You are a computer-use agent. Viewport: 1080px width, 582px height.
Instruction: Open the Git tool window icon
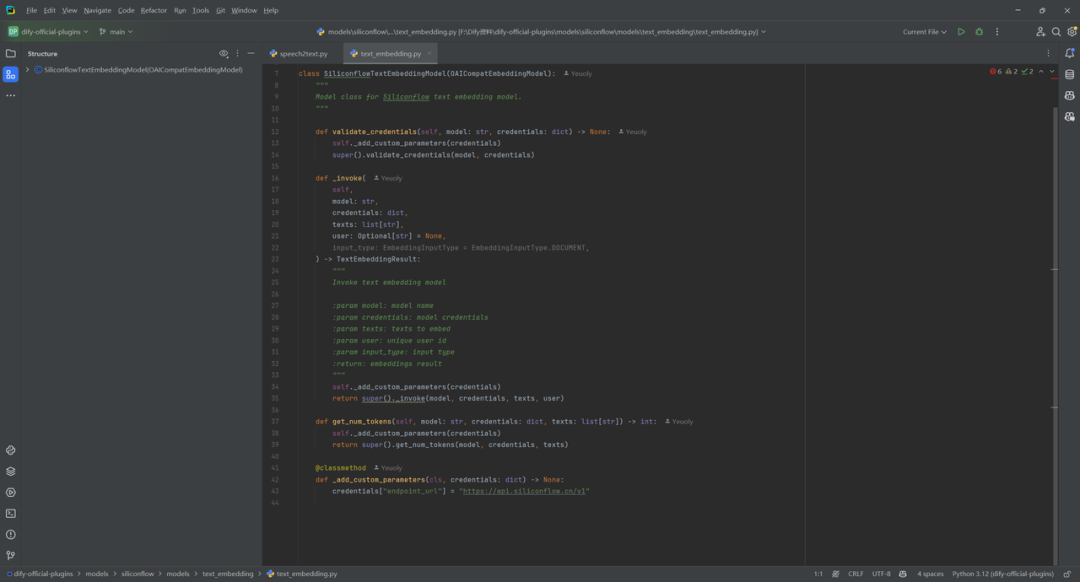point(10,555)
